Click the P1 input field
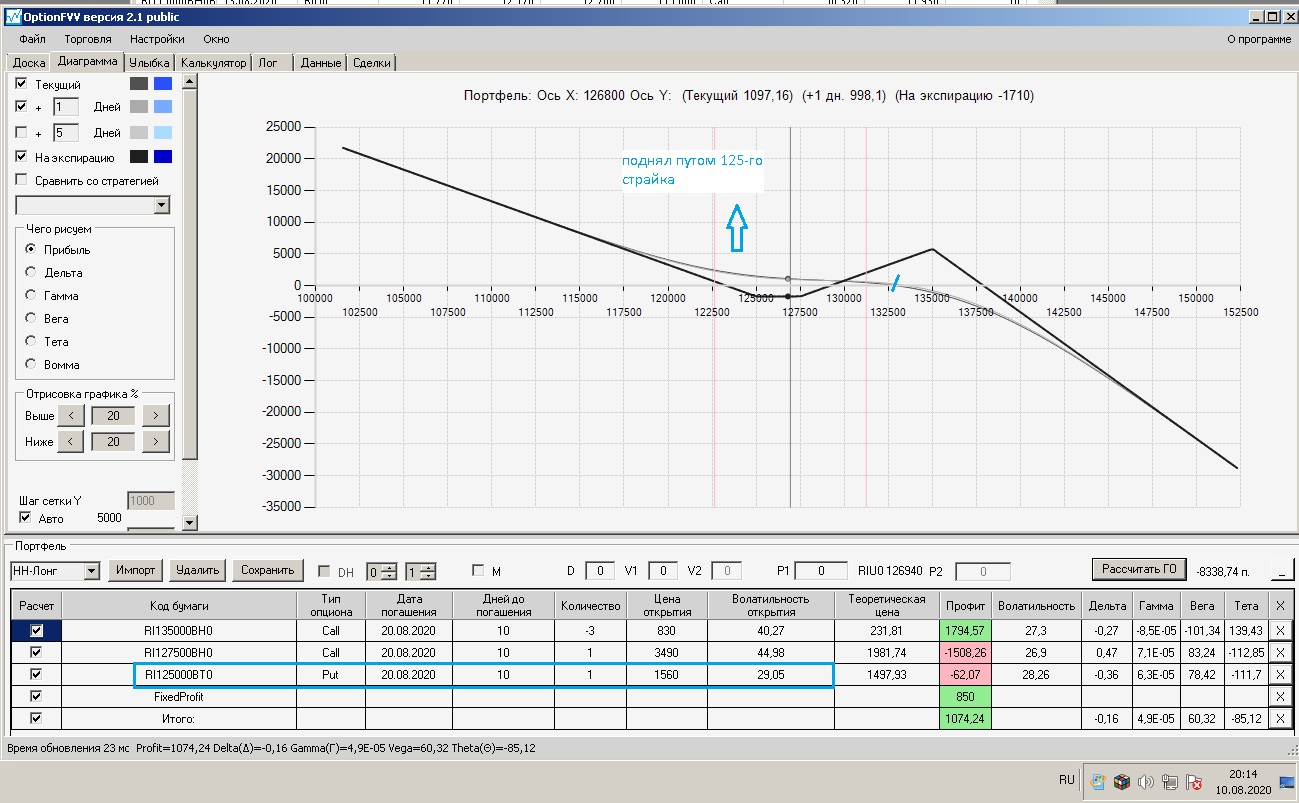Viewport: 1299px width, 803px height. (x=821, y=571)
